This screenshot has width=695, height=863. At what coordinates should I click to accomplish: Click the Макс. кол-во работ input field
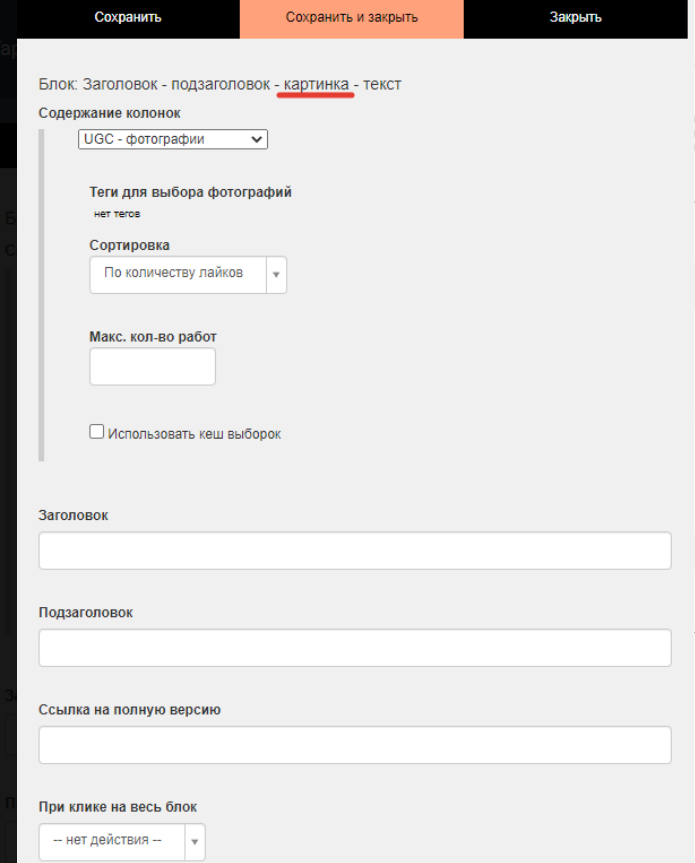(152, 367)
